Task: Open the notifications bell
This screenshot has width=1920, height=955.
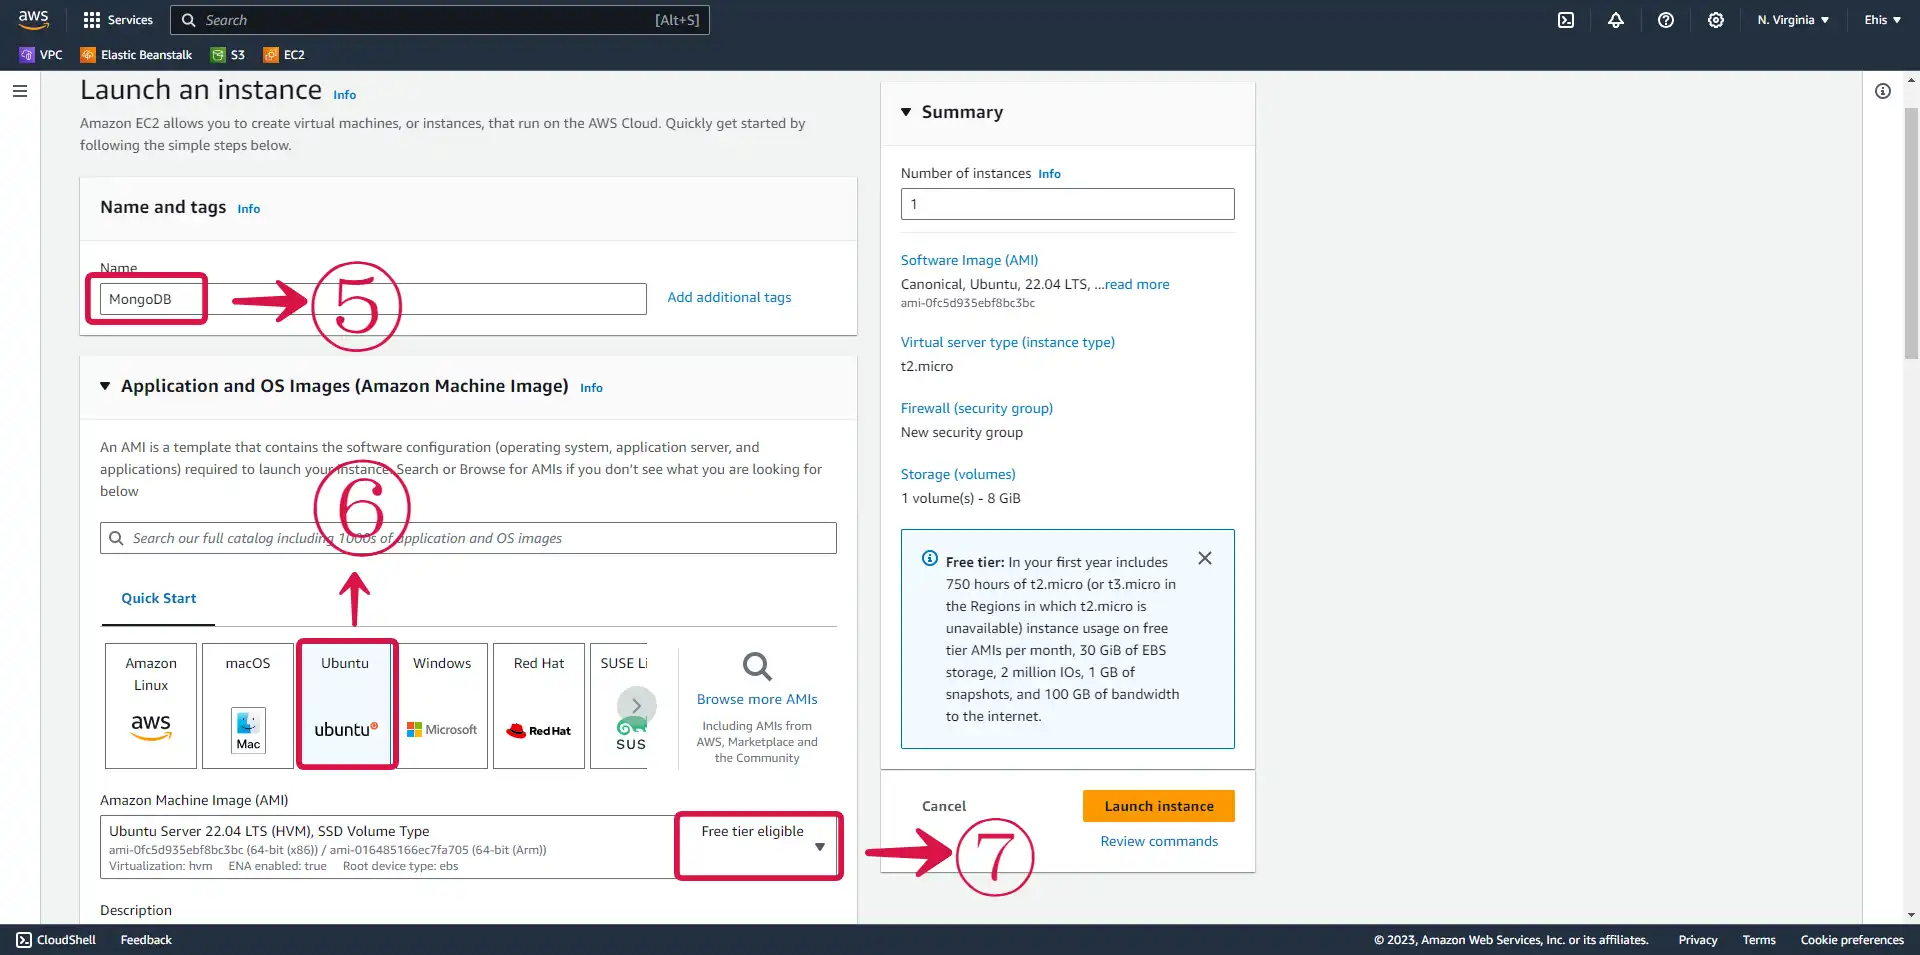Action: point(1616,20)
